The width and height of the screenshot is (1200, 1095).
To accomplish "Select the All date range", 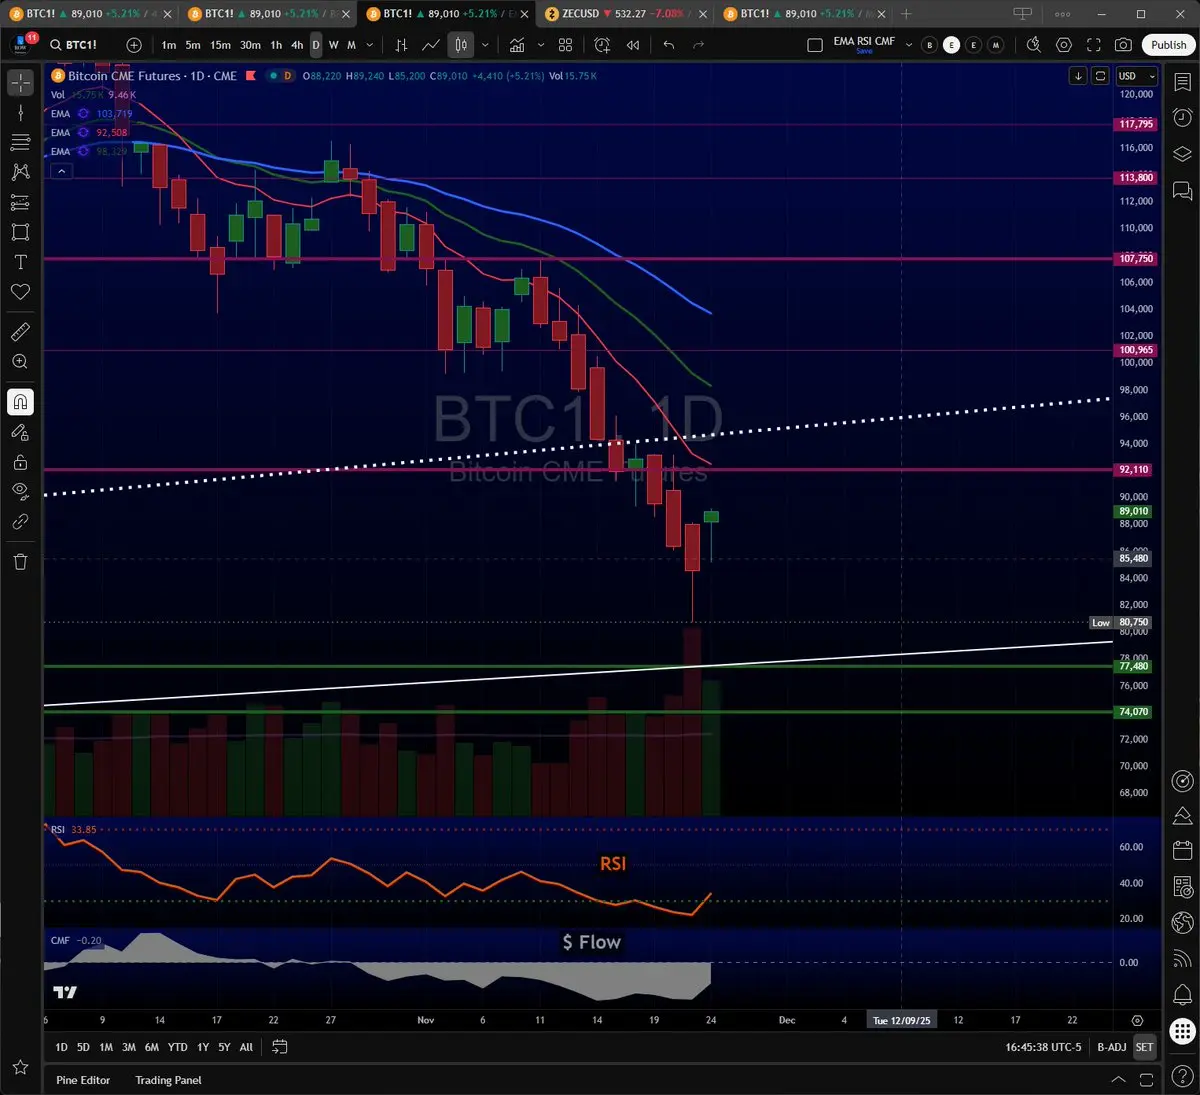I will click(x=246, y=1047).
